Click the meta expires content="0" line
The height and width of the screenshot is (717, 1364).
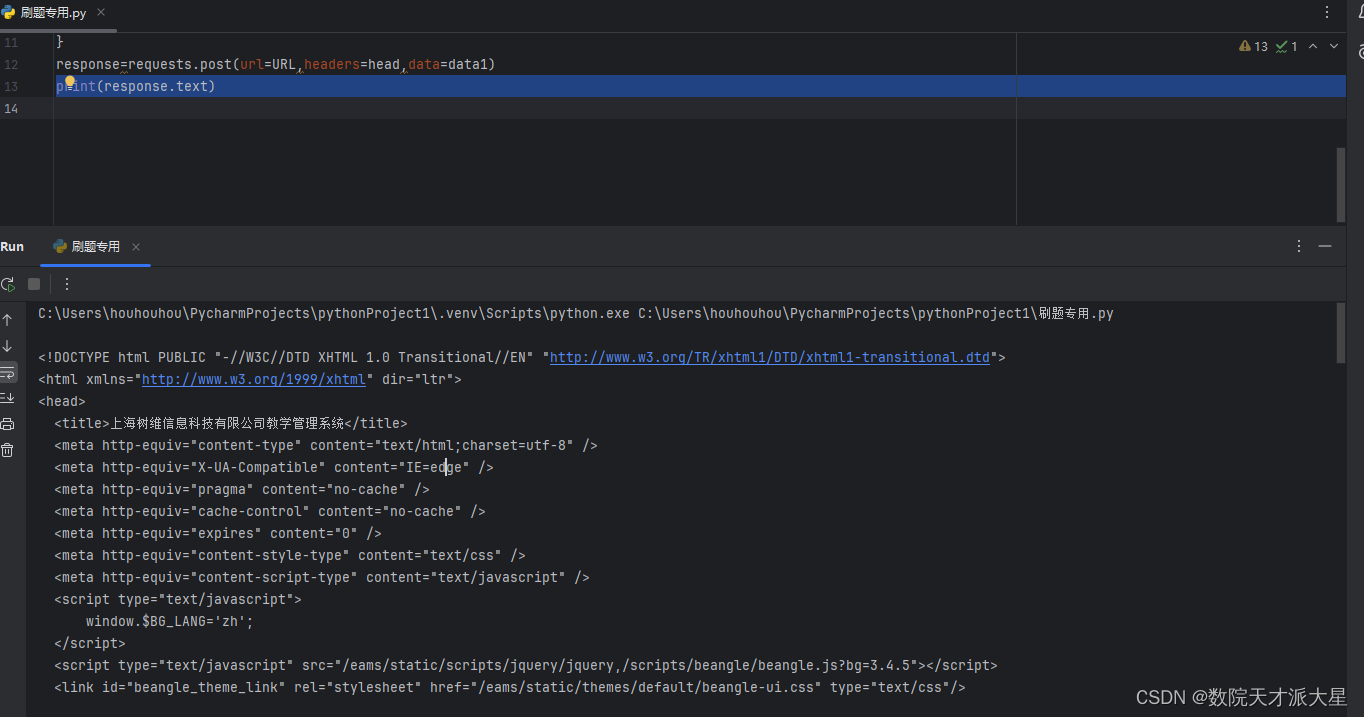coord(218,533)
